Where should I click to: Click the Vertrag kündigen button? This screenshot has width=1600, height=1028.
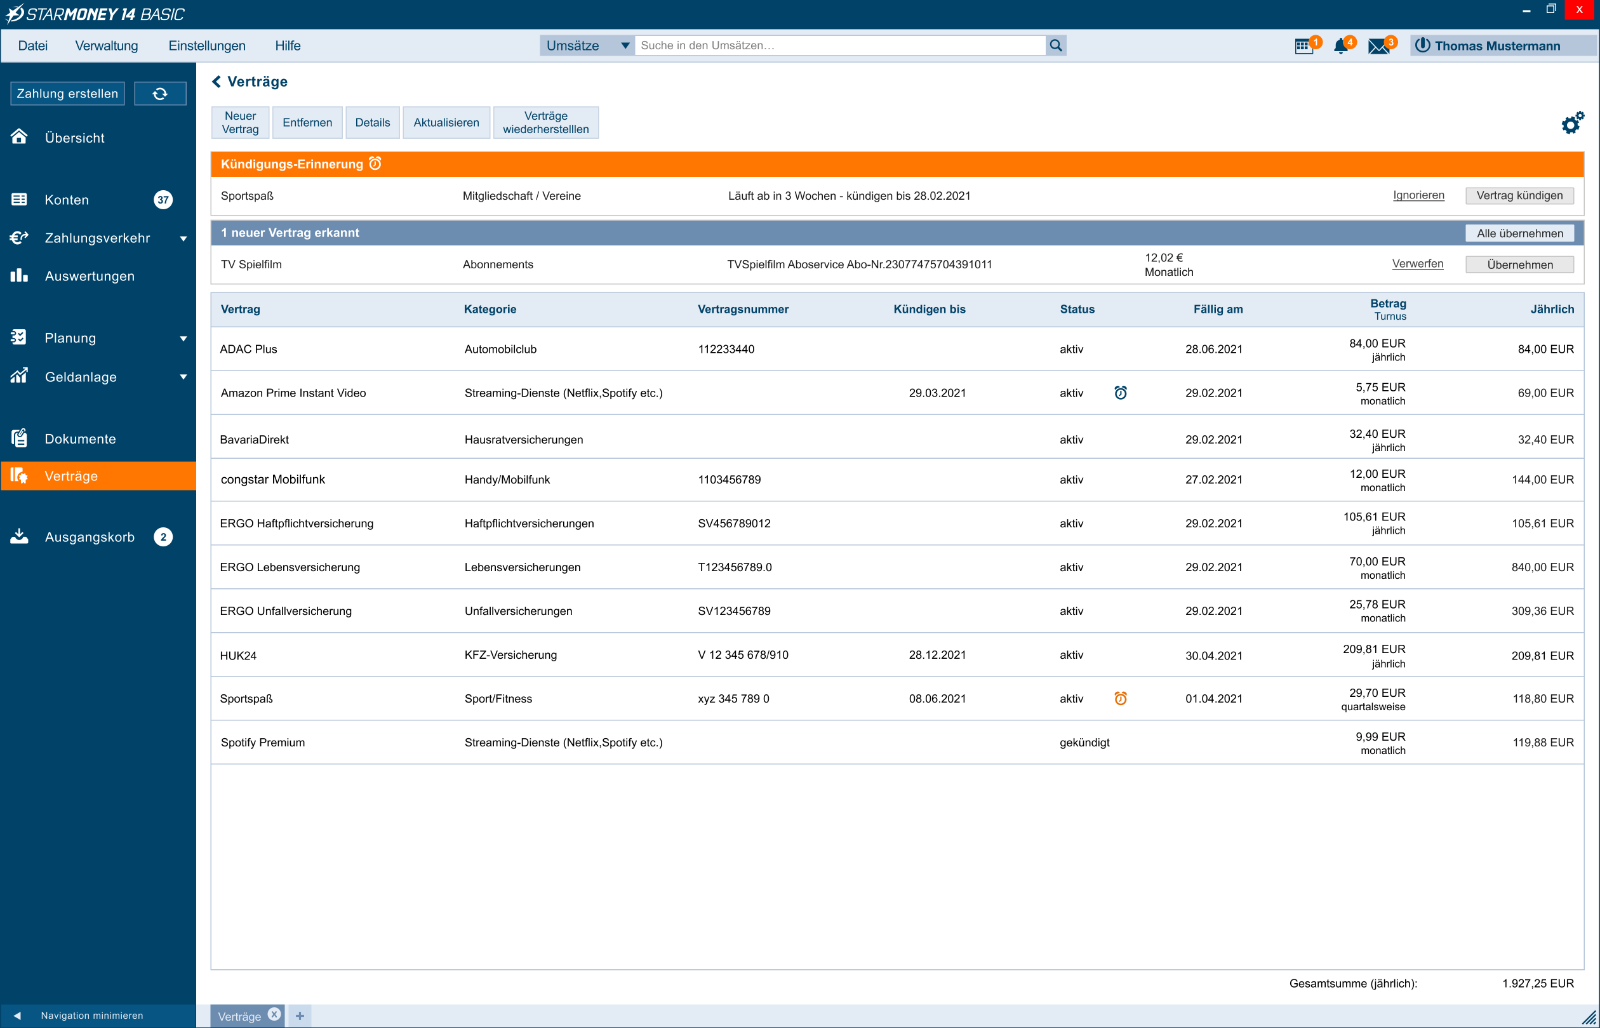(1519, 196)
